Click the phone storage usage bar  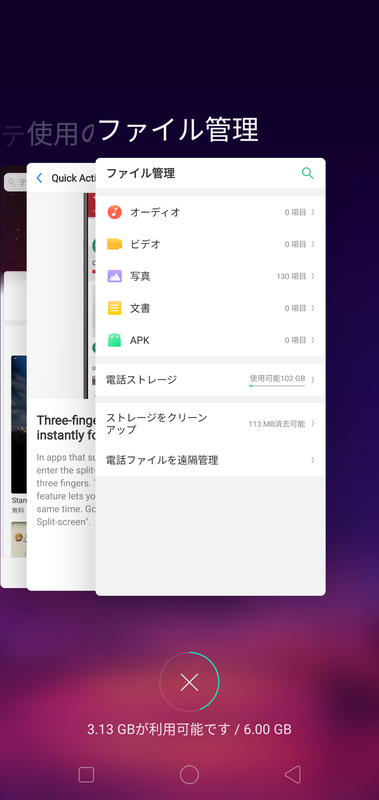point(277,386)
